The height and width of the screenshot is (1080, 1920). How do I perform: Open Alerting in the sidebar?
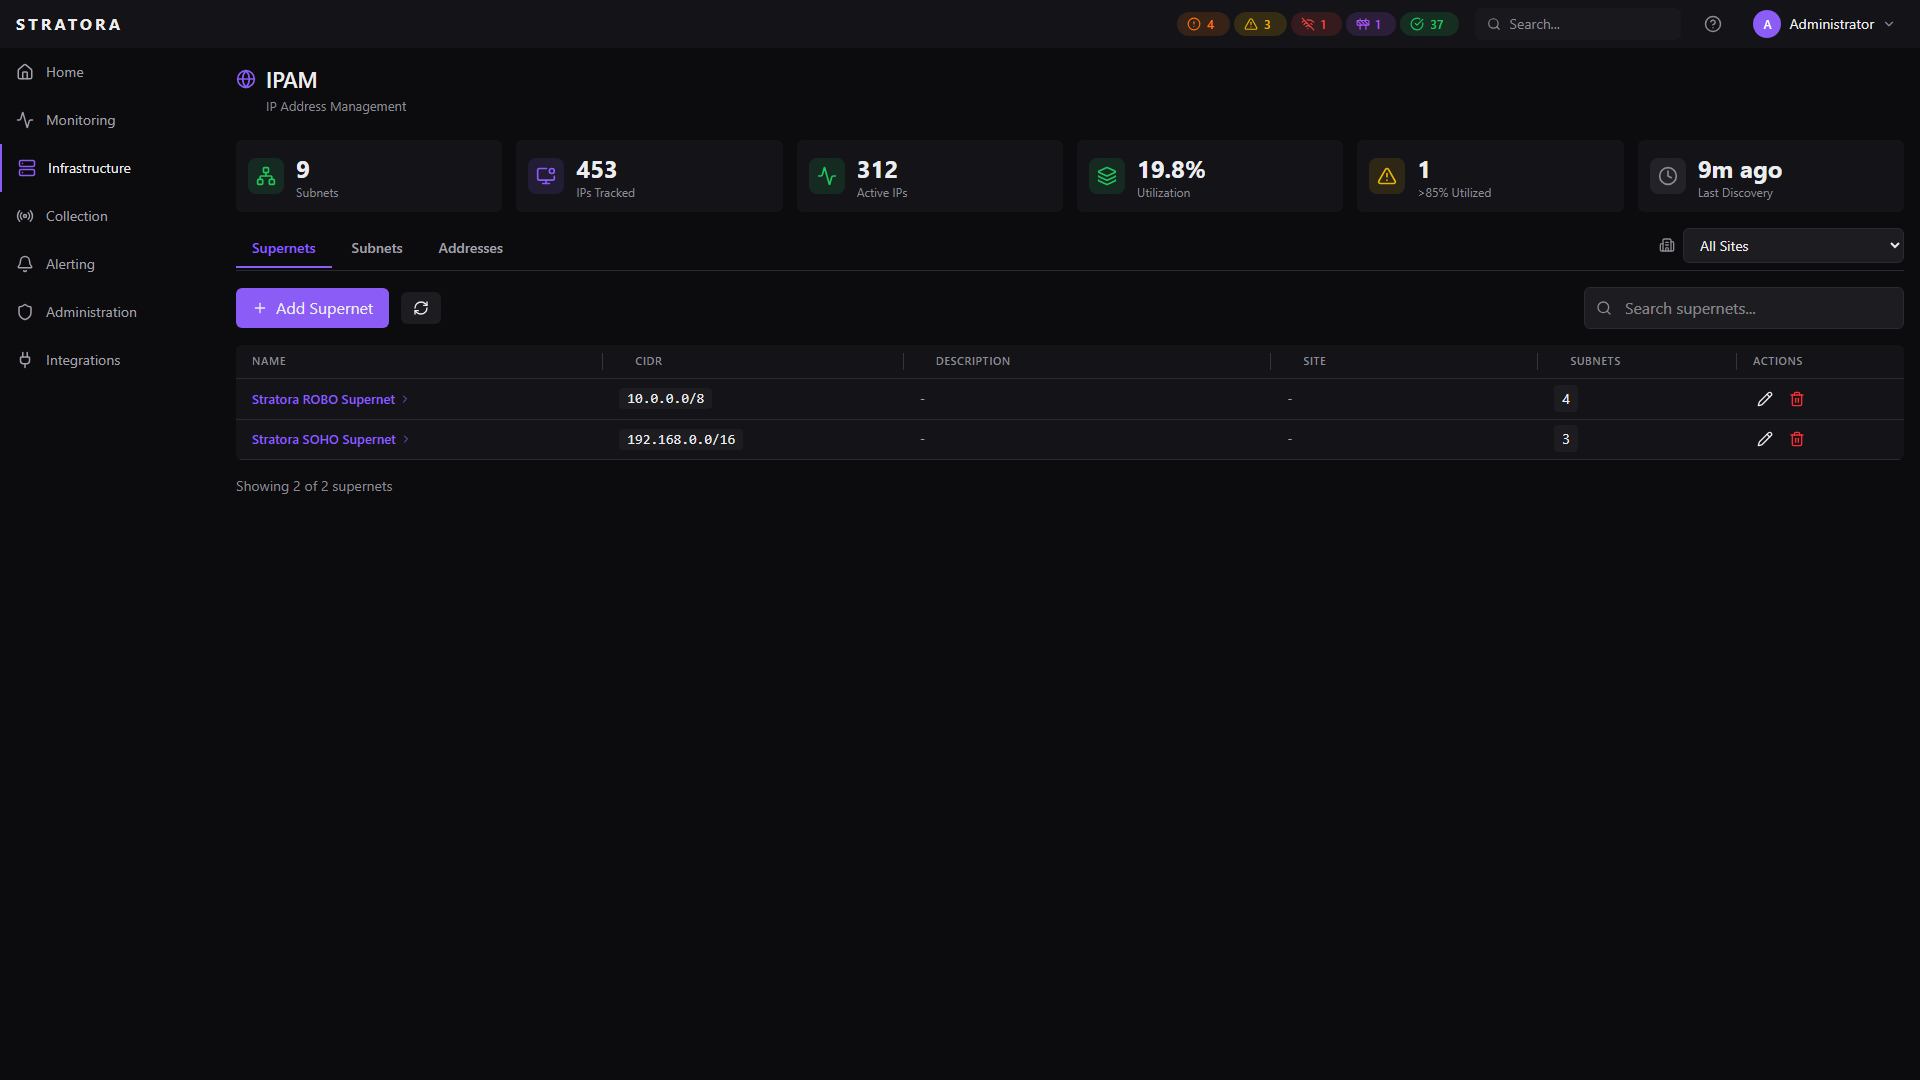tap(70, 264)
